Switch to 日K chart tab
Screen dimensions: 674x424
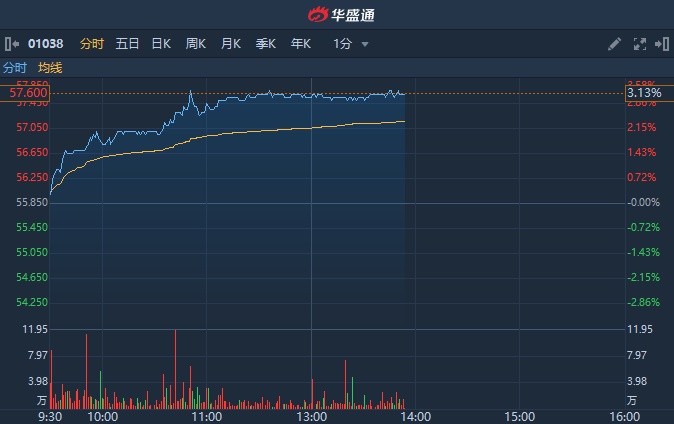click(x=161, y=44)
